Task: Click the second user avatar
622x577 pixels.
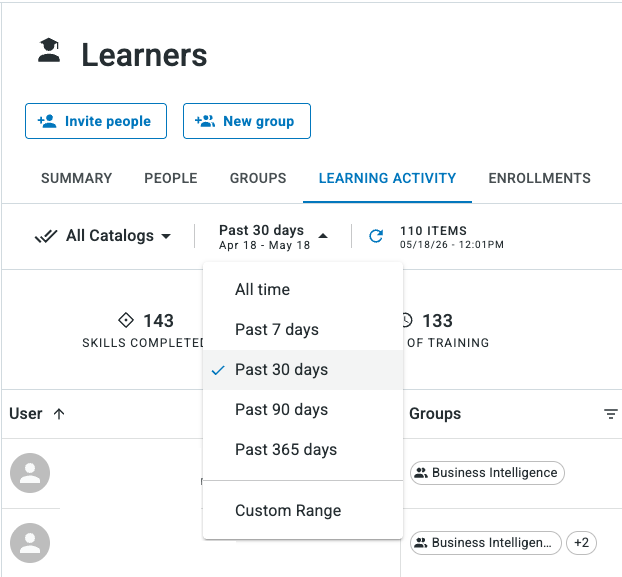Action: (30, 543)
